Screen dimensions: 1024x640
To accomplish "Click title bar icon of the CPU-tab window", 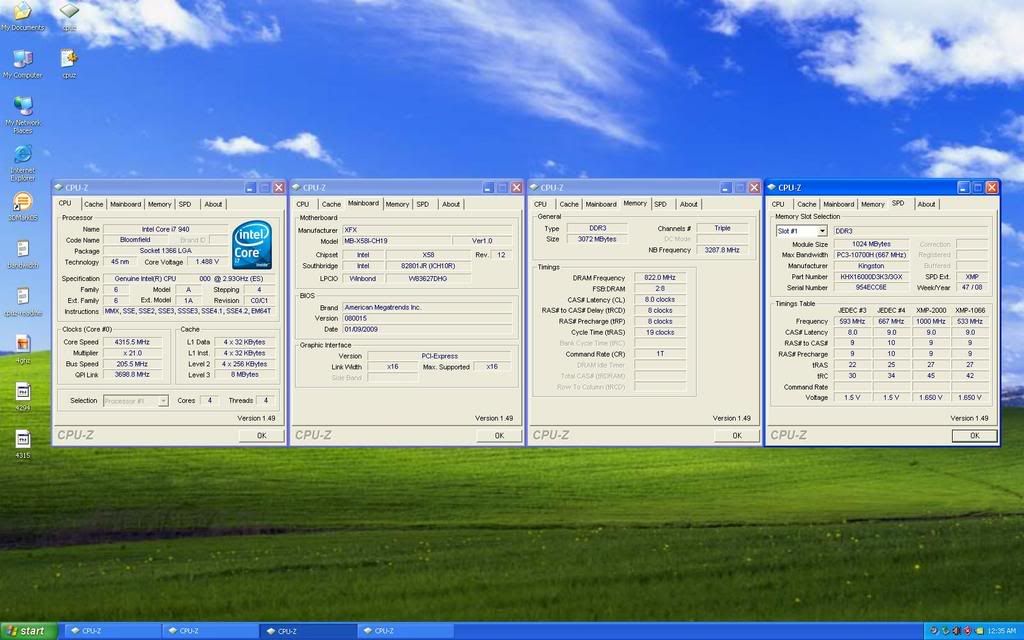I will [x=59, y=187].
